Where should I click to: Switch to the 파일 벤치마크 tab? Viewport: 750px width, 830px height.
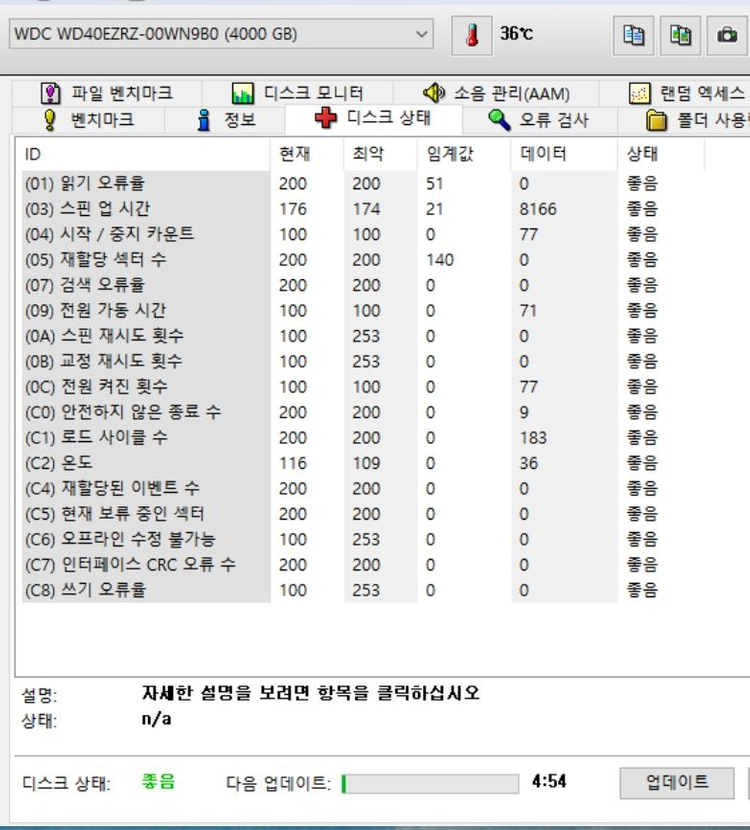click(106, 94)
